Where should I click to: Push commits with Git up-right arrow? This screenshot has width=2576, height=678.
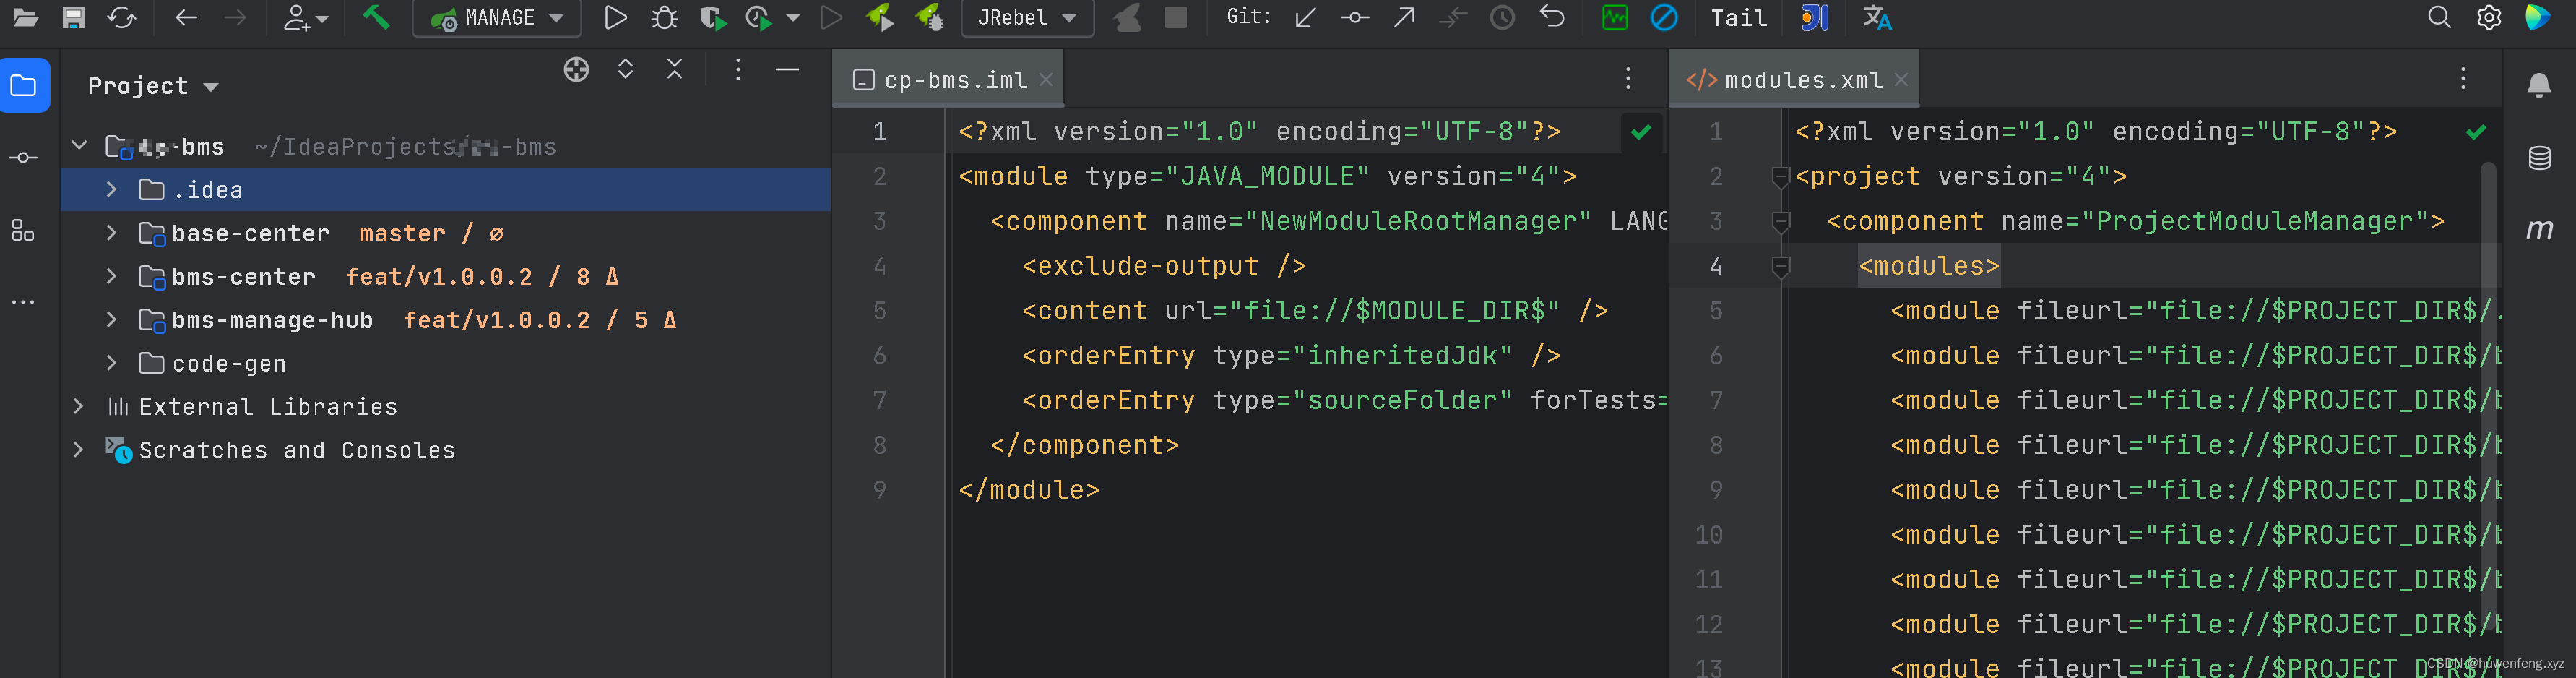click(x=1404, y=17)
